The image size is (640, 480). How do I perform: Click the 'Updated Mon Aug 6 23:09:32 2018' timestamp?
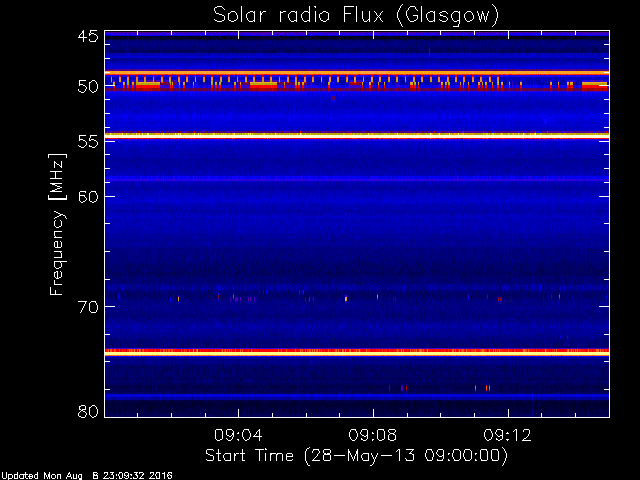87,476
